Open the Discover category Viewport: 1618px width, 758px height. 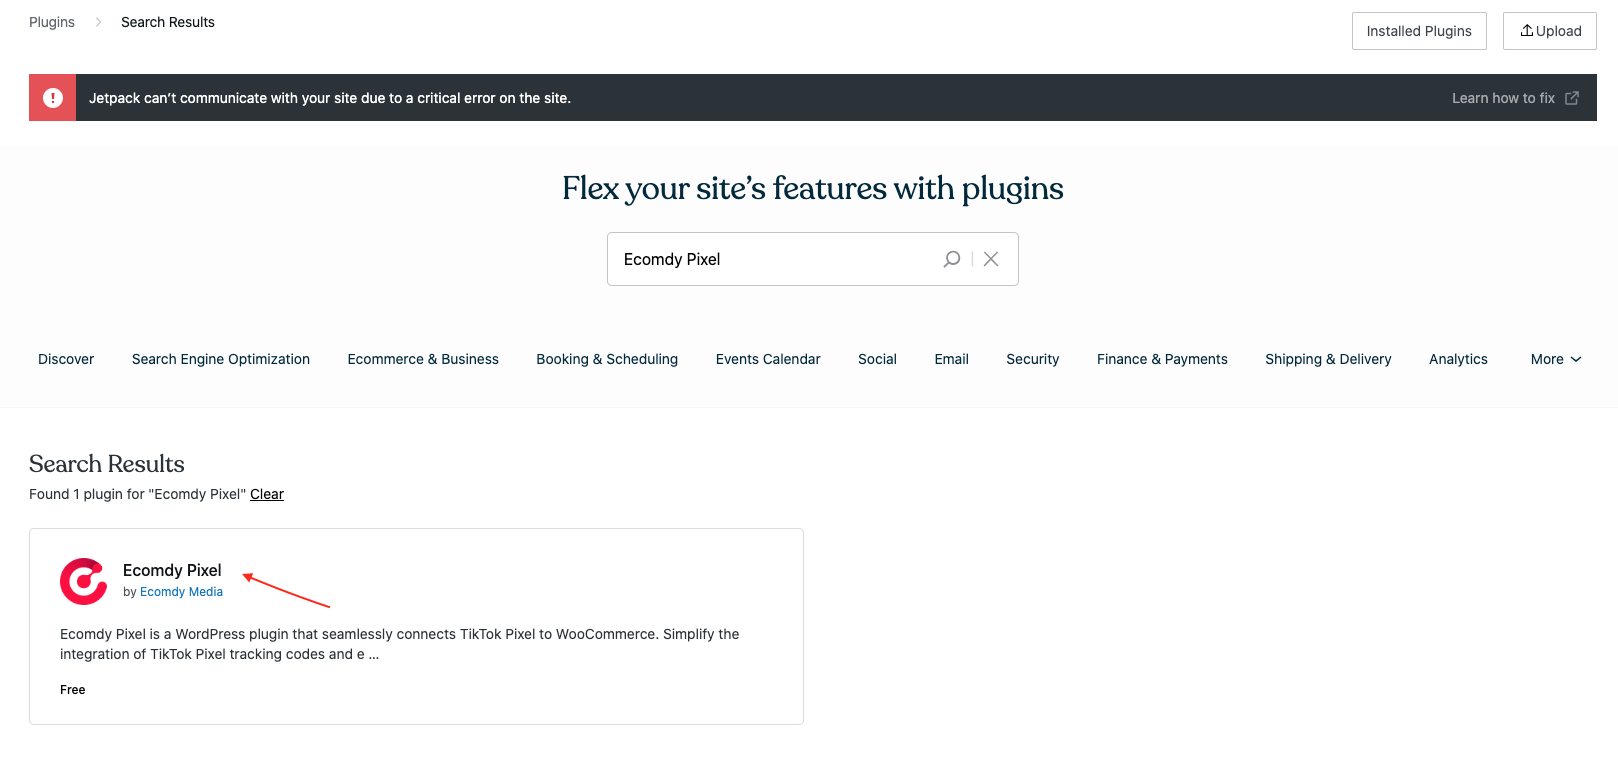pos(66,359)
